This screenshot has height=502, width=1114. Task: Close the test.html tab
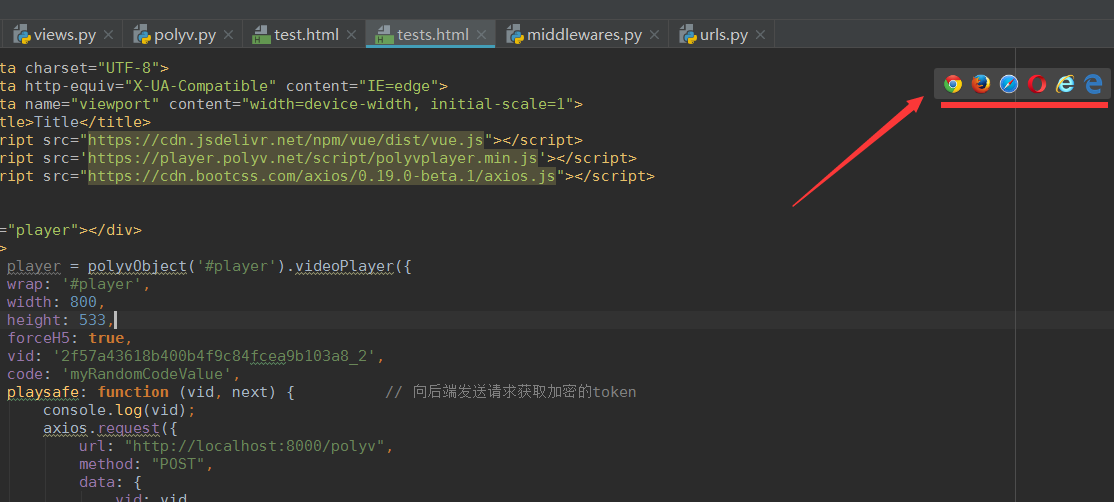(352, 34)
